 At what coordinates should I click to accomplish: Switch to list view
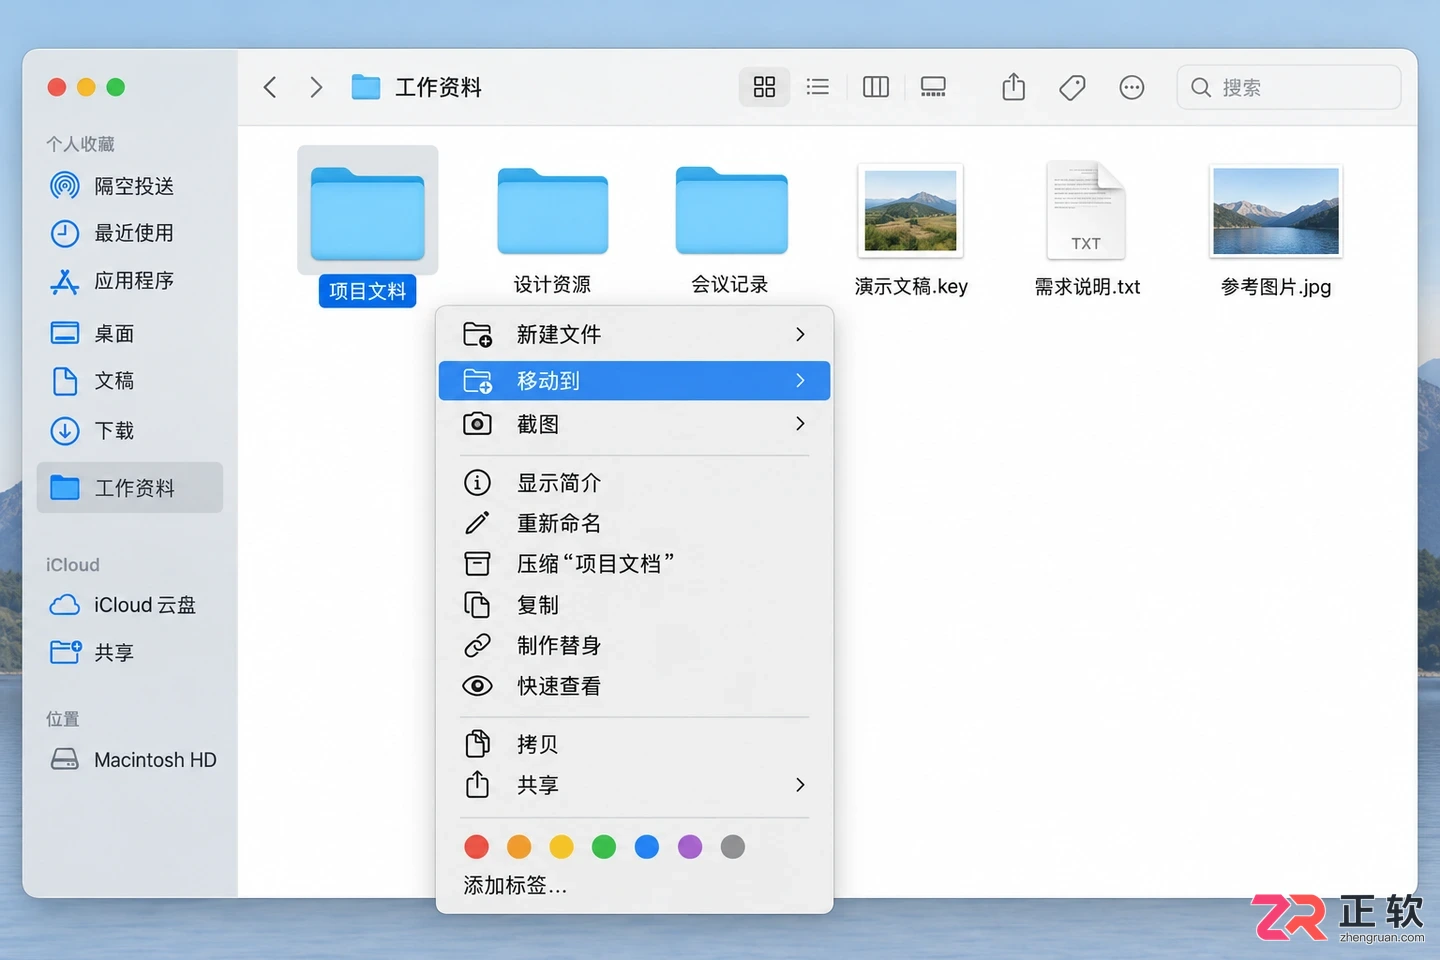point(818,87)
